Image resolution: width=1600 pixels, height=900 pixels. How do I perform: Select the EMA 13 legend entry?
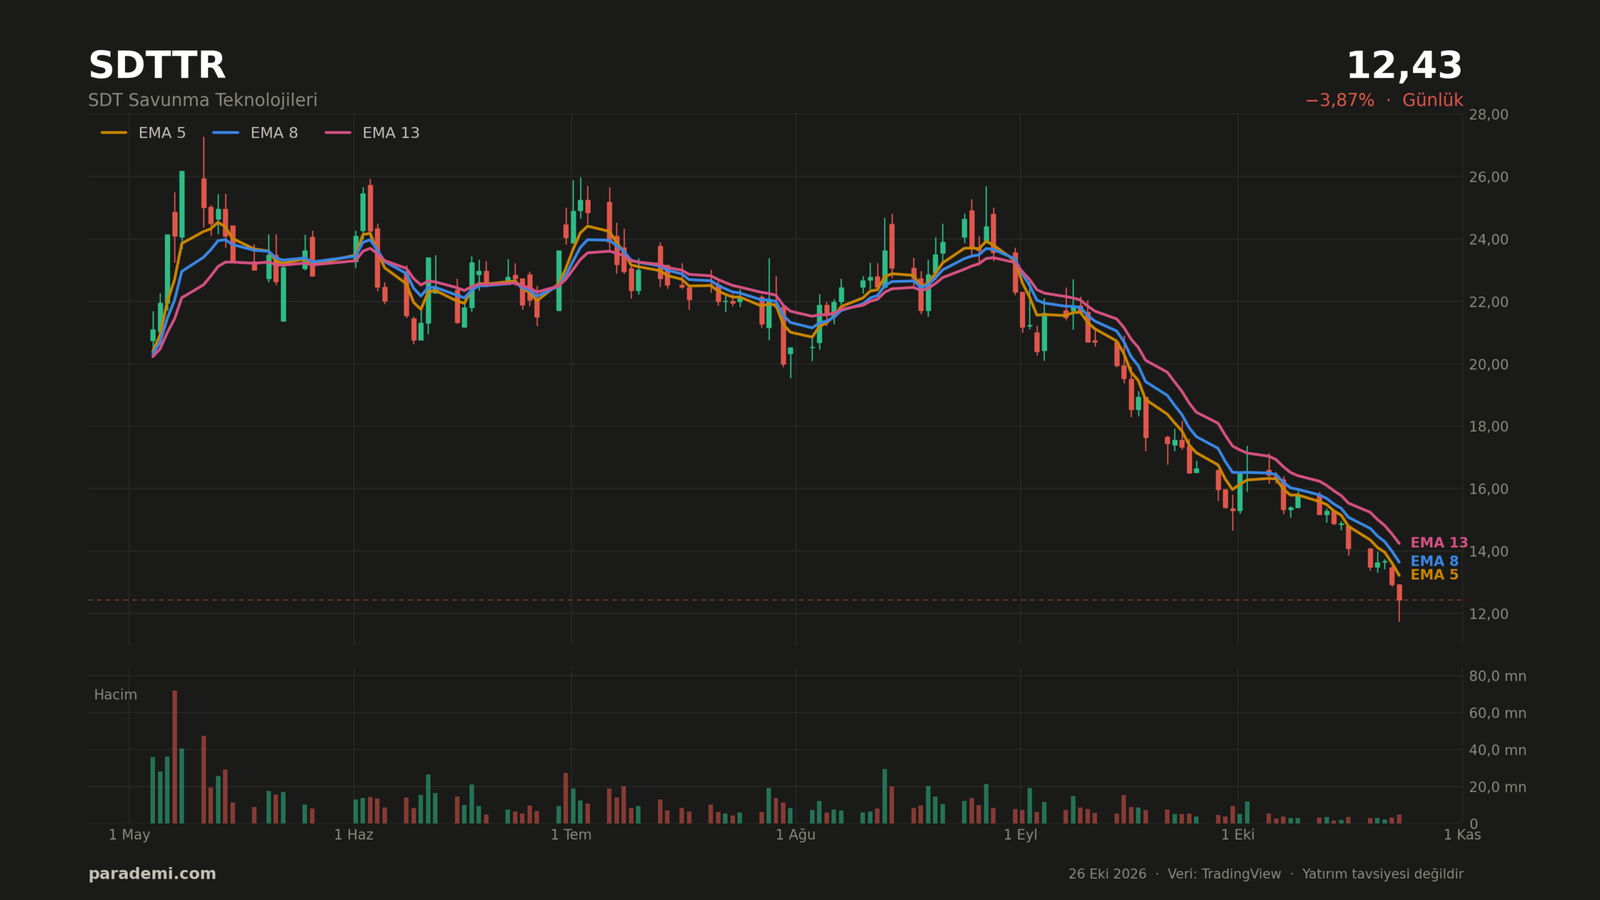[372, 133]
